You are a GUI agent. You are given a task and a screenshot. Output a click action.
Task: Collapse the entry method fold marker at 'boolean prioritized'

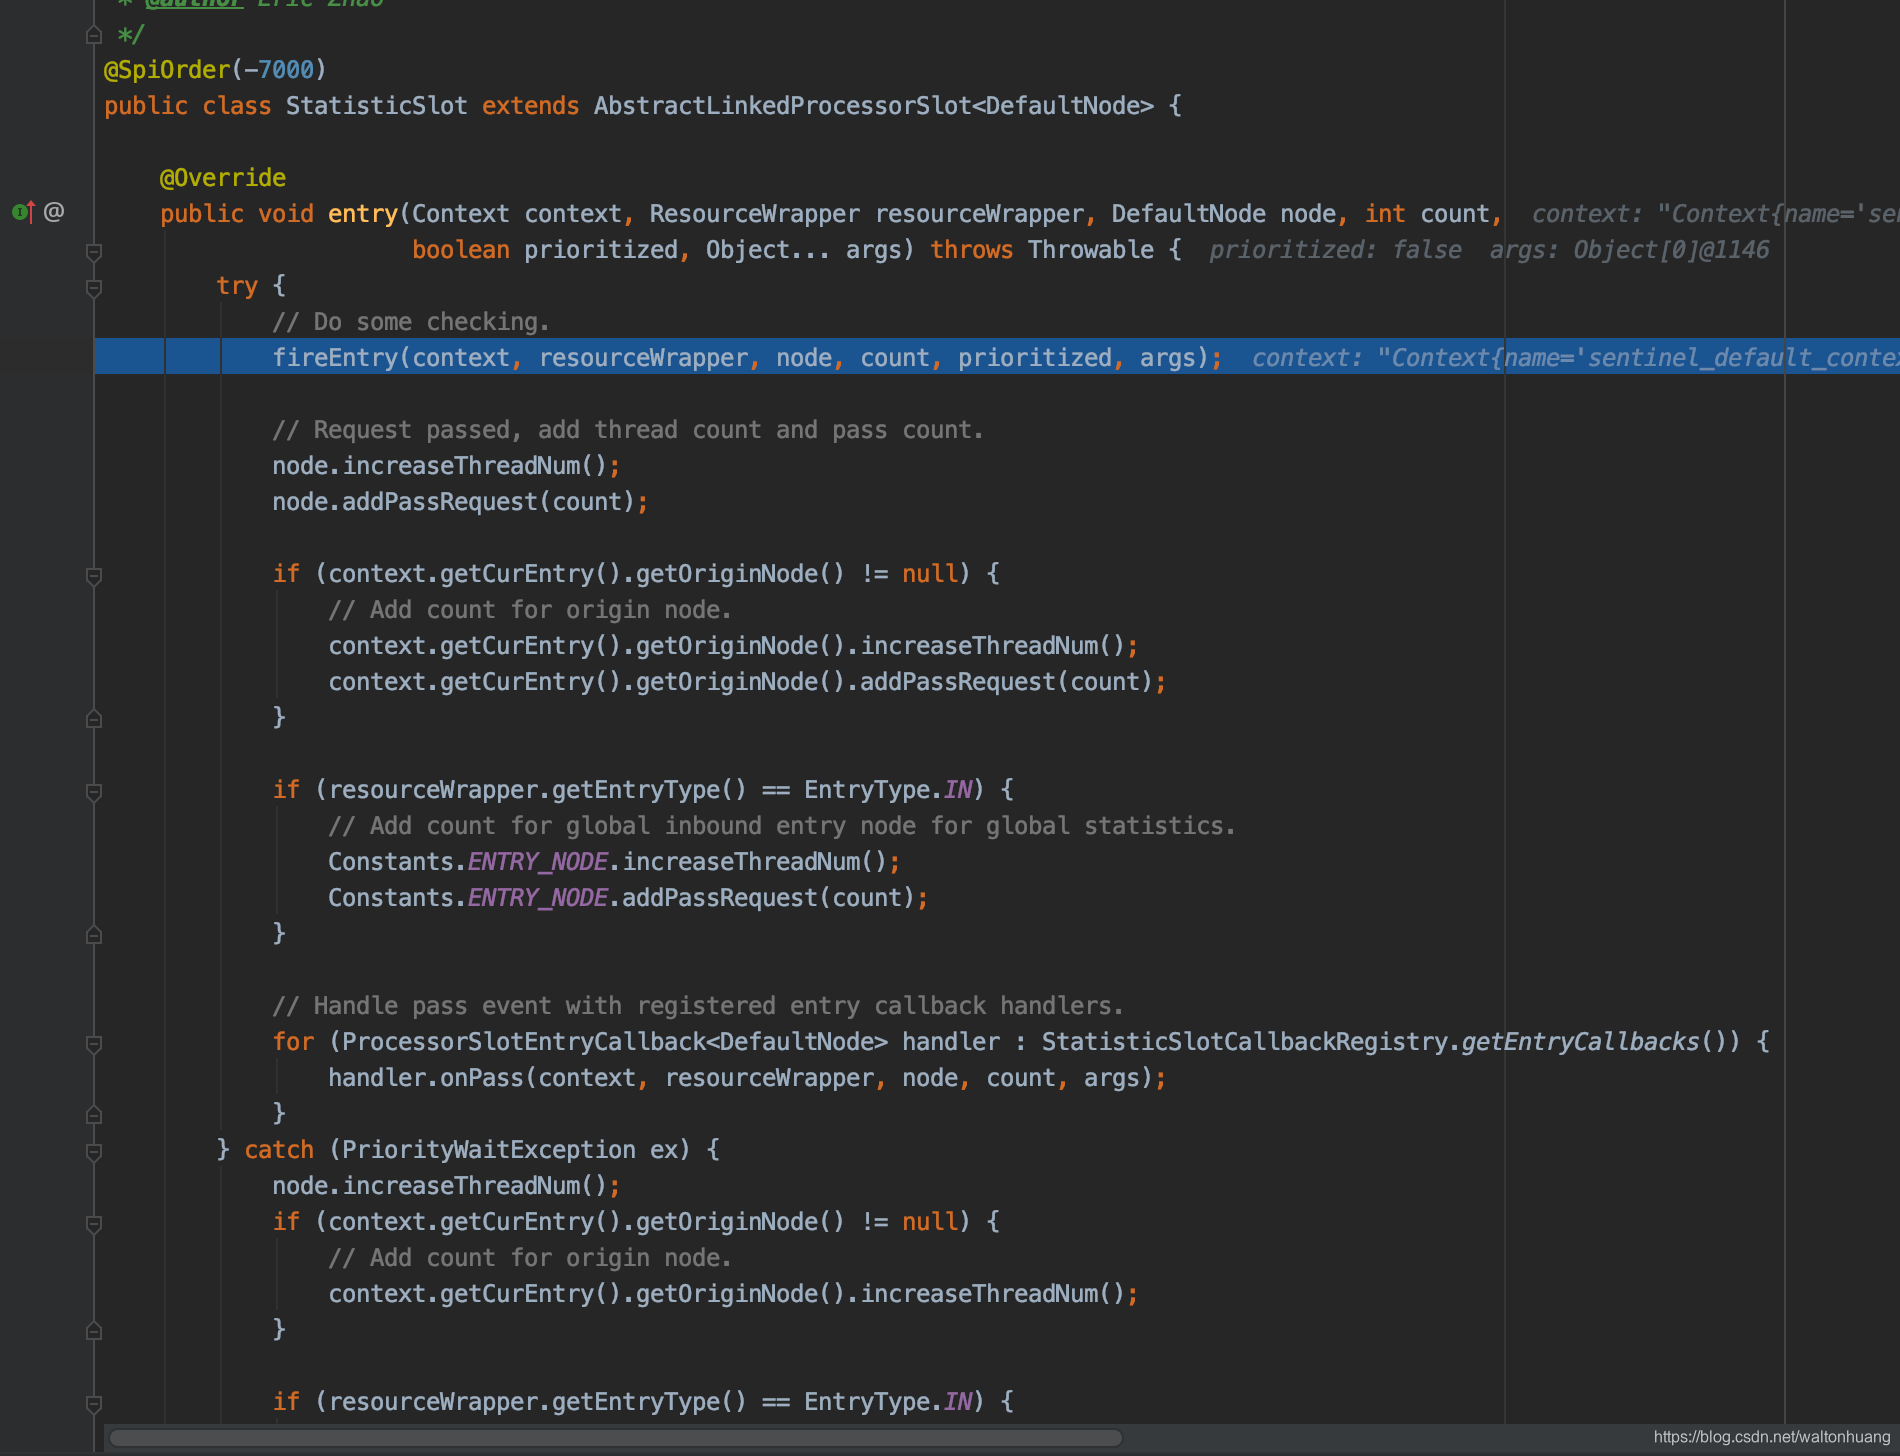point(94,252)
